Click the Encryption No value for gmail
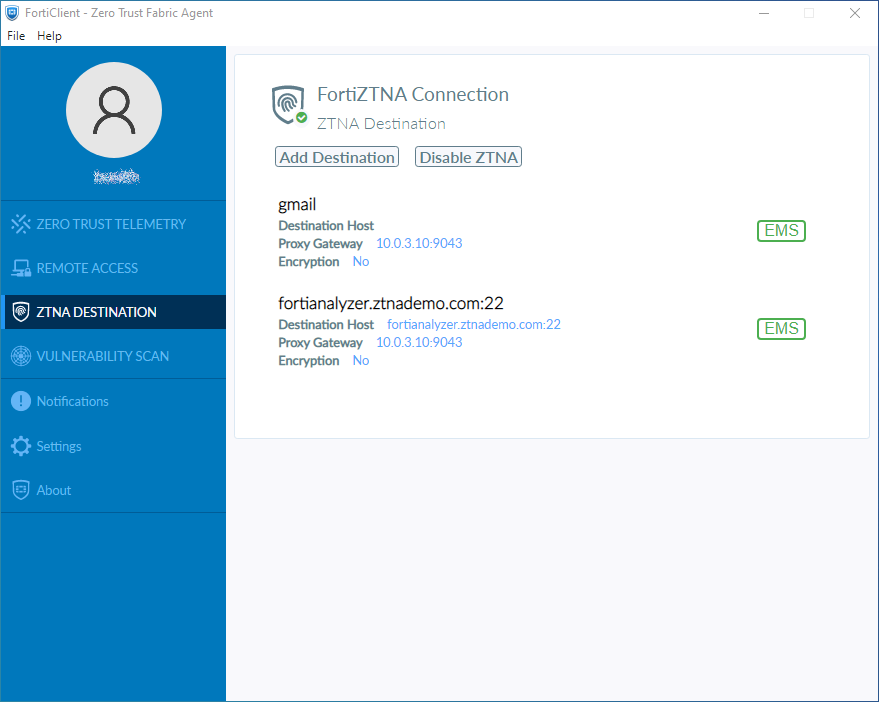 pyautogui.click(x=360, y=261)
